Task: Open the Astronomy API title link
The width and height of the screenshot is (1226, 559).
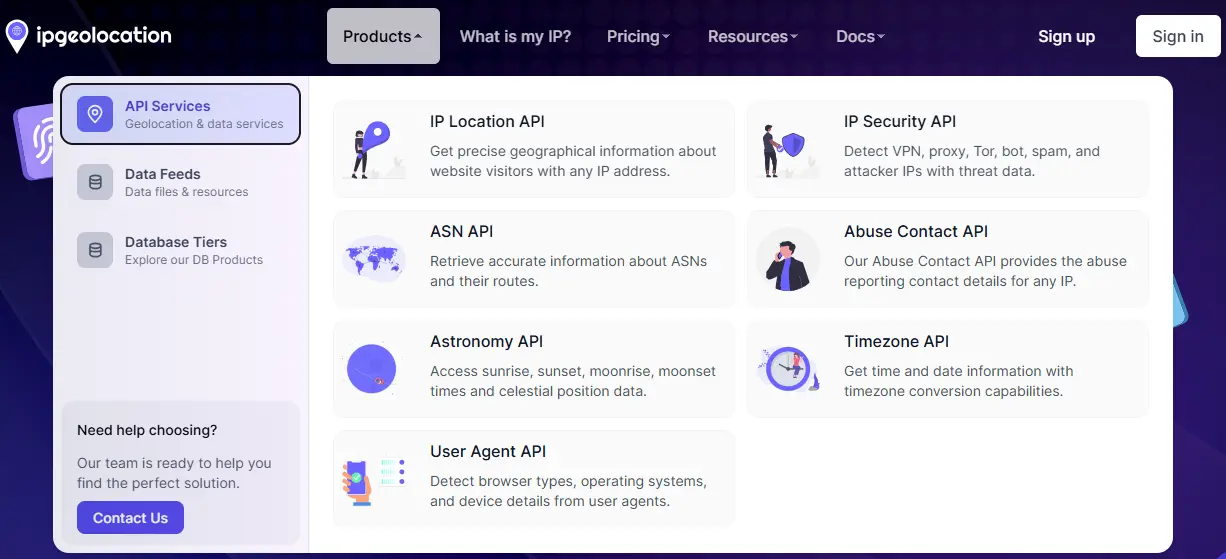Action: (x=486, y=342)
